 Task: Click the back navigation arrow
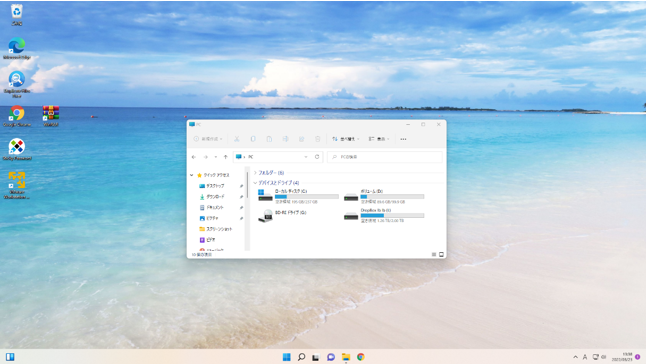tap(194, 157)
